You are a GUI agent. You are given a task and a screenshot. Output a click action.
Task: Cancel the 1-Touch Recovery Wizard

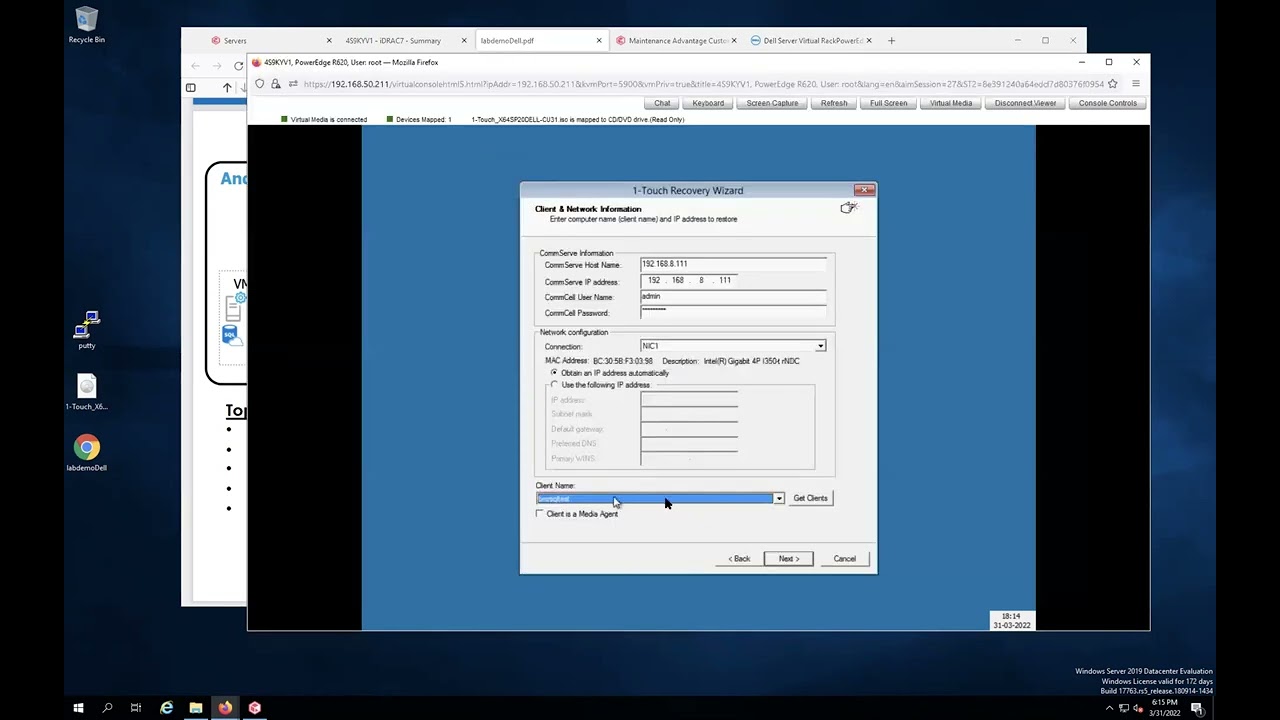[845, 559]
